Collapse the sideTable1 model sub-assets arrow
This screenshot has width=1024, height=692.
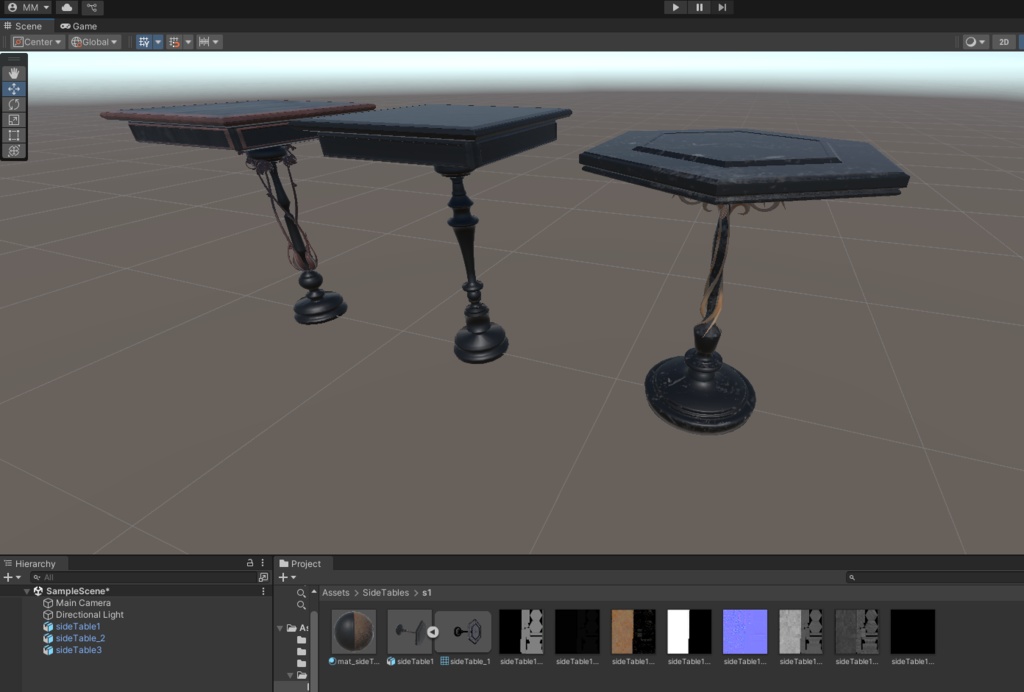coord(433,632)
